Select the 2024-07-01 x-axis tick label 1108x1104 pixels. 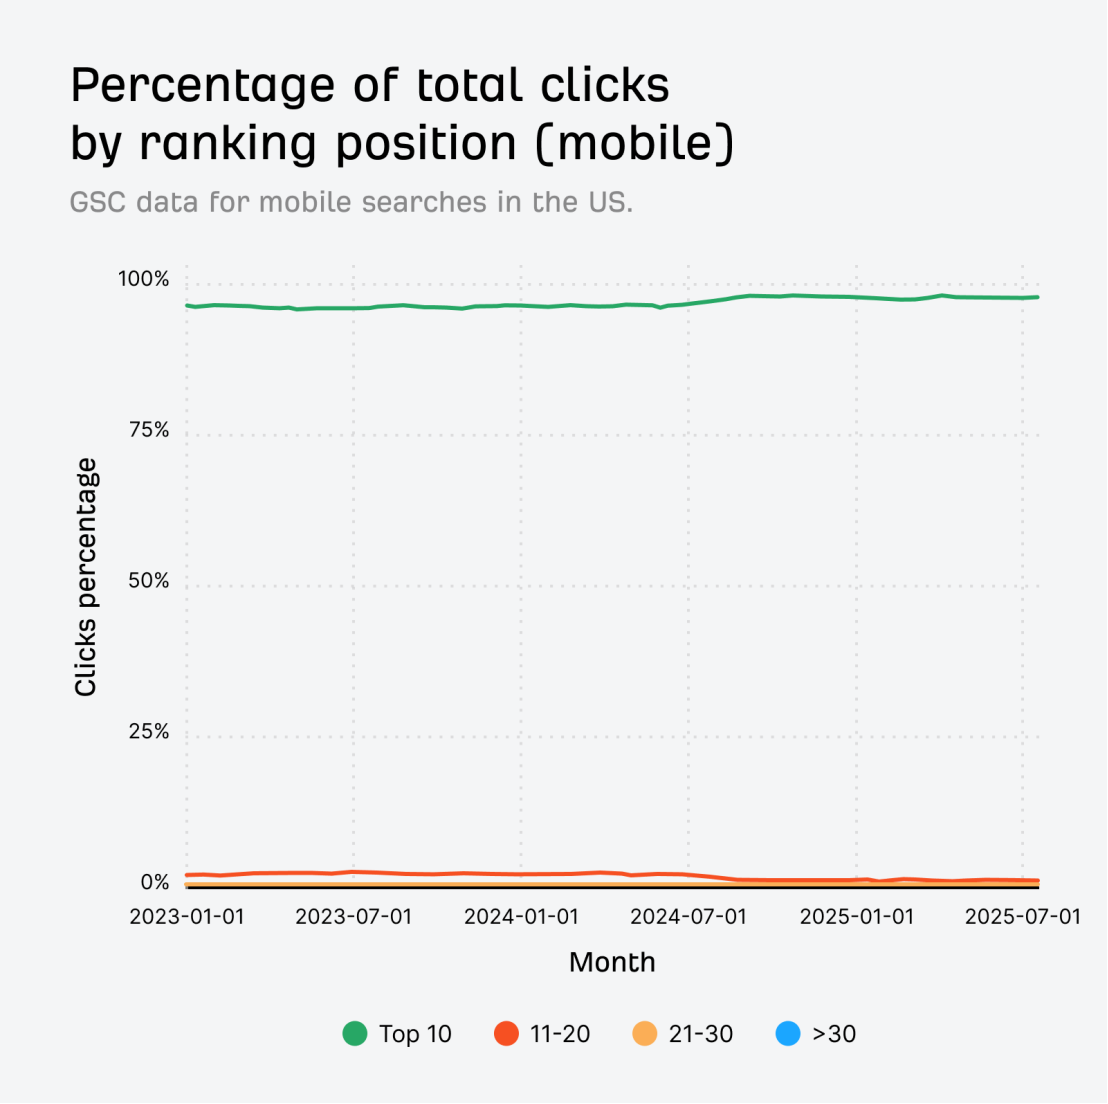click(689, 916)
